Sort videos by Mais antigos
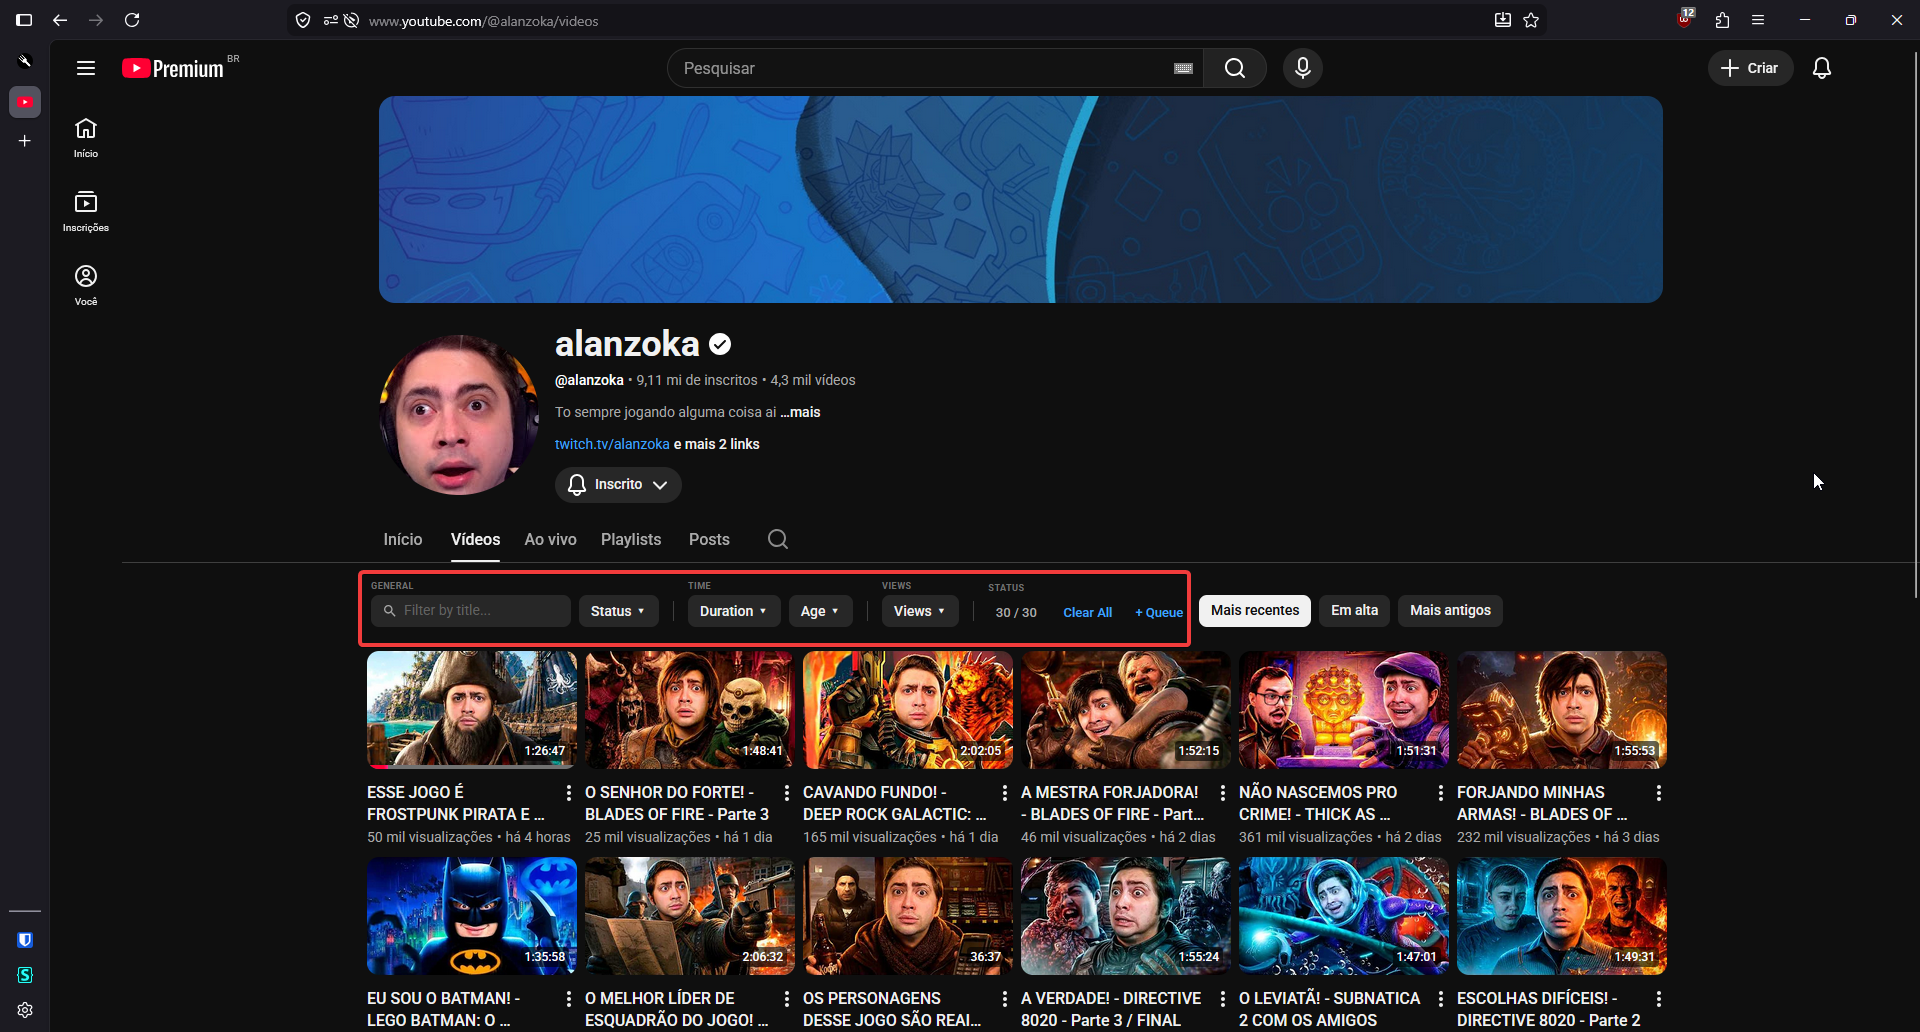 (x=1450, y=611)
